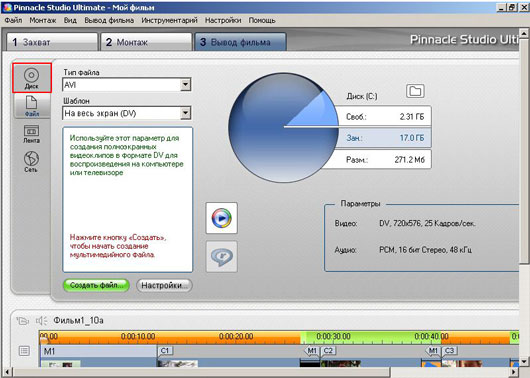Viewport: 530px width, 378px height.
Task: Open the Инструментарий menu
Action: (x=169, y=20)
